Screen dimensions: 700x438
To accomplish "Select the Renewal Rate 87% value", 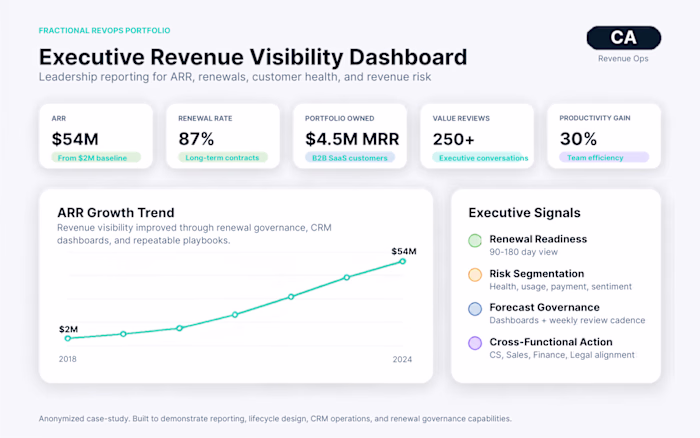I will pos(196,139).
